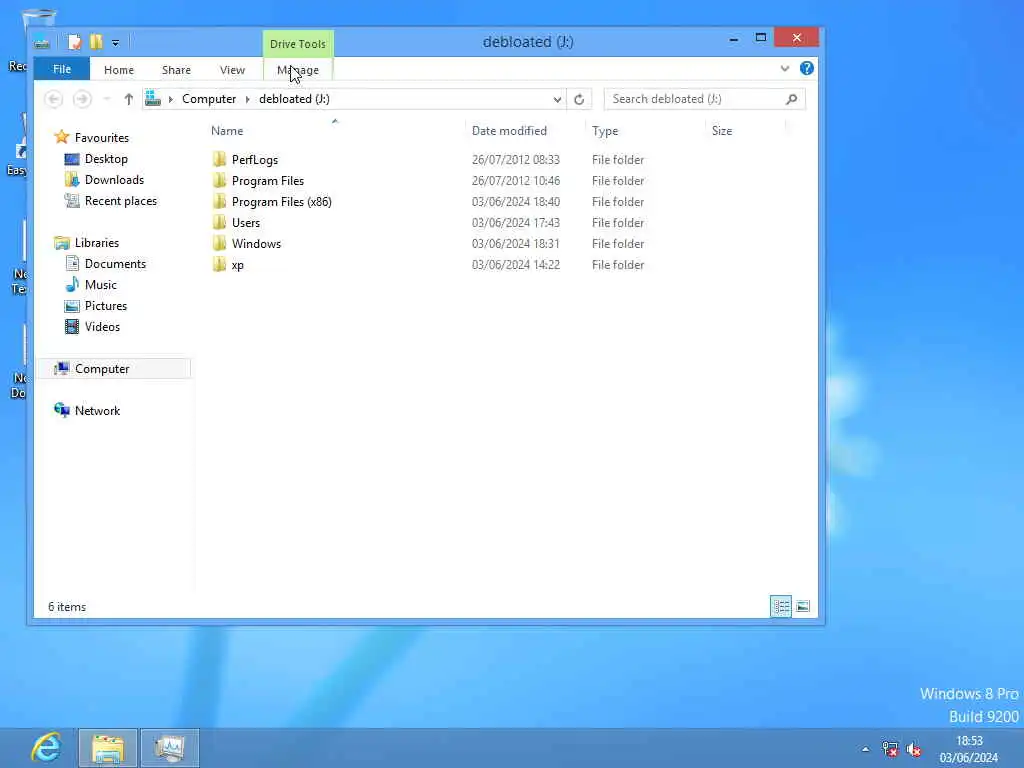
Task: Click the date 03/06/2024 18:40 cell
Action: pos(516,202)
